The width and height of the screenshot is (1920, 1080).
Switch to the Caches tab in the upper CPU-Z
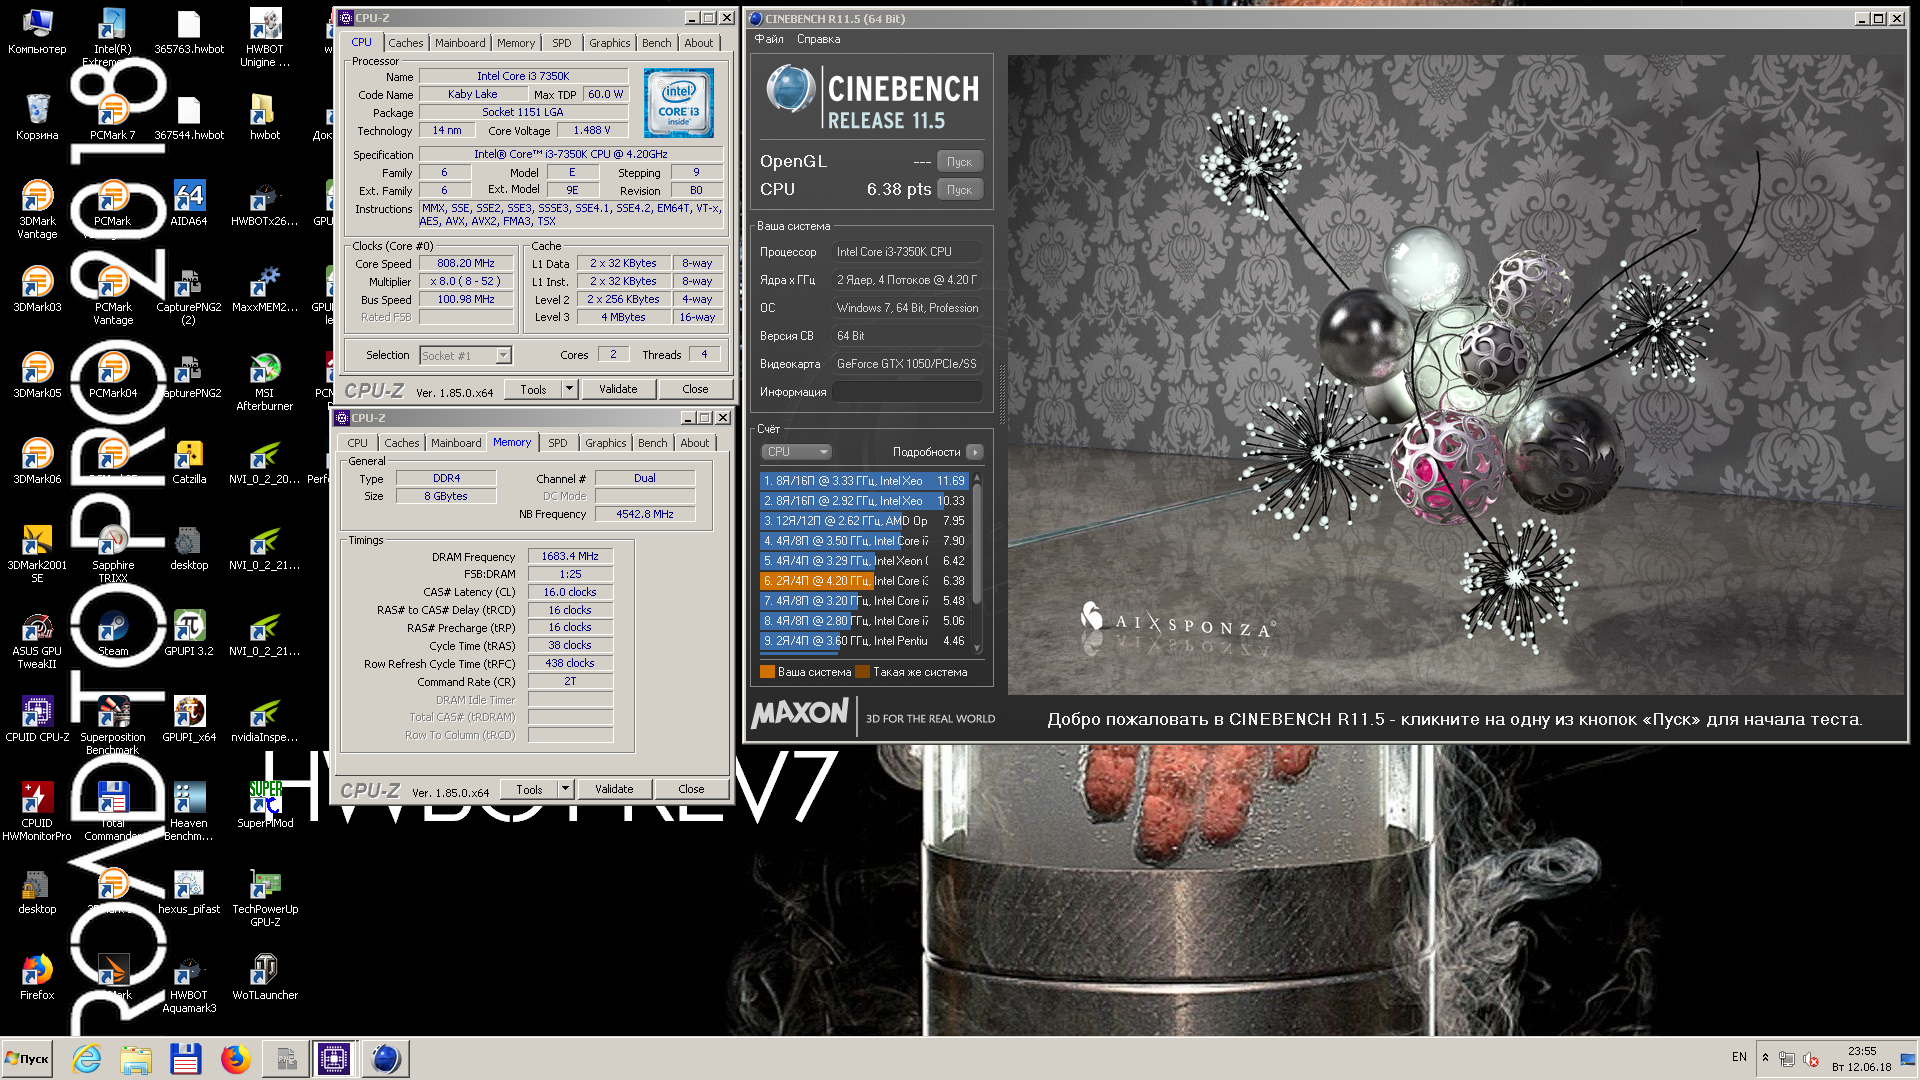(x=406, y=43)
